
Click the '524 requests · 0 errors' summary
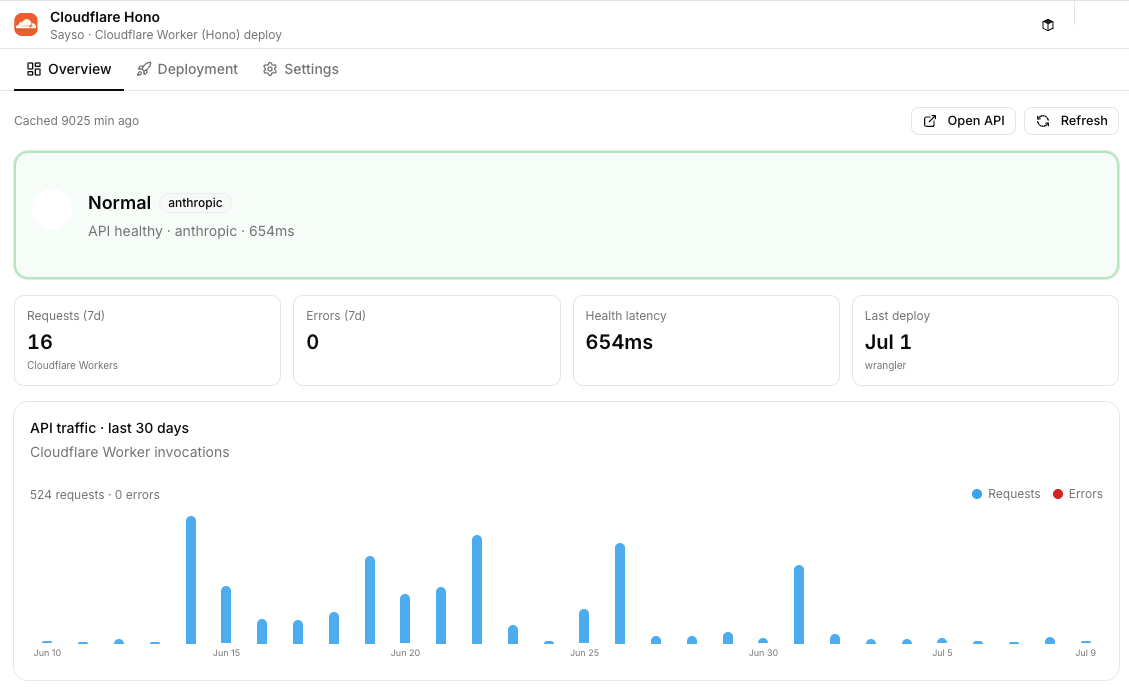tap(95, 495)
